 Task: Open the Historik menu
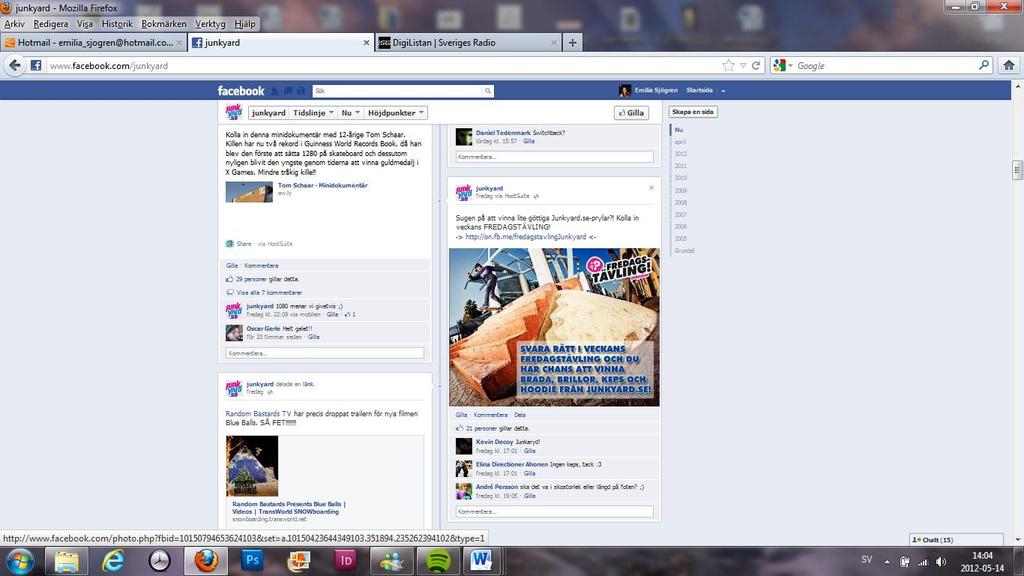(x=117, y=24)
